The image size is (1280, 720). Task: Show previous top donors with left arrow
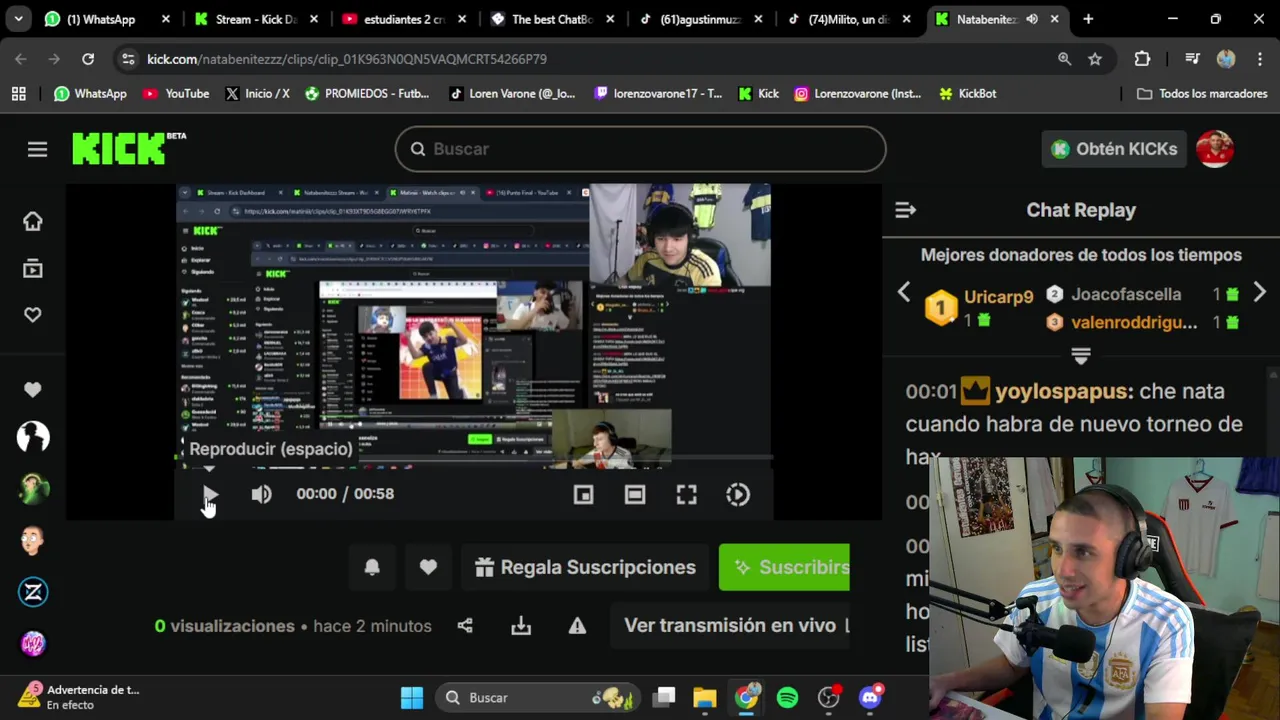[x=904, y=293]
